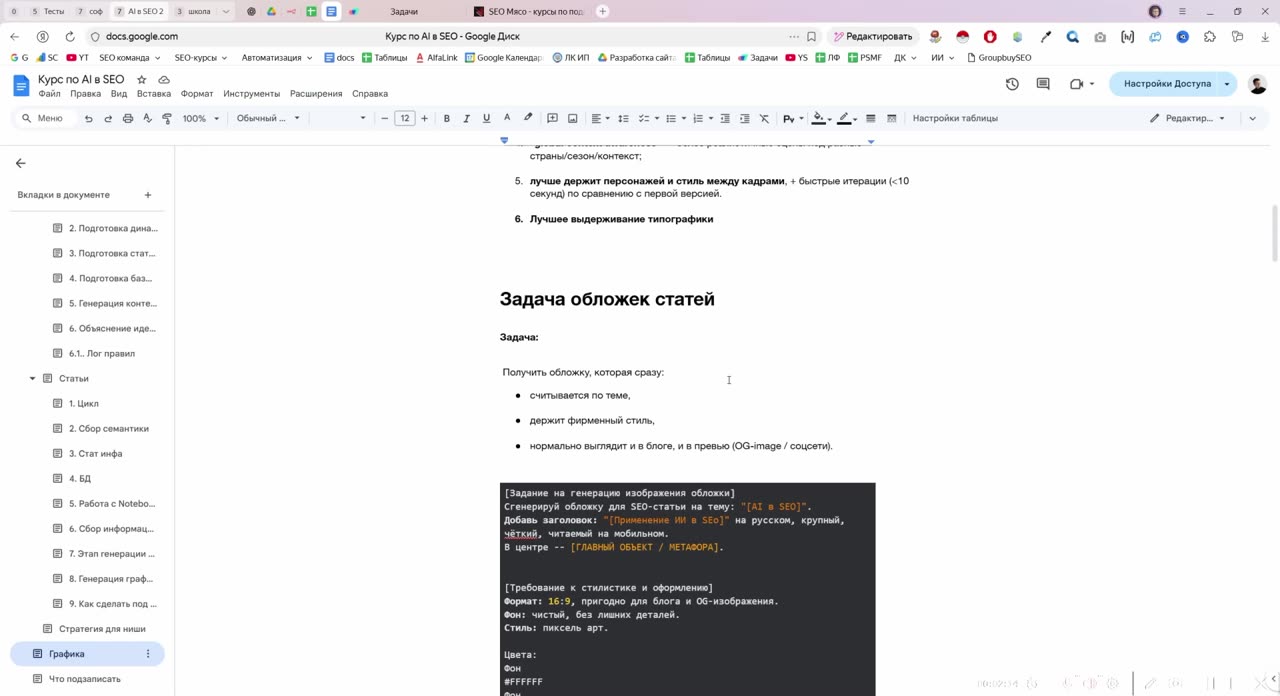Screen dimensions: 1280x696
Task: Click the redo arrow icon
Action: point(108,118)
